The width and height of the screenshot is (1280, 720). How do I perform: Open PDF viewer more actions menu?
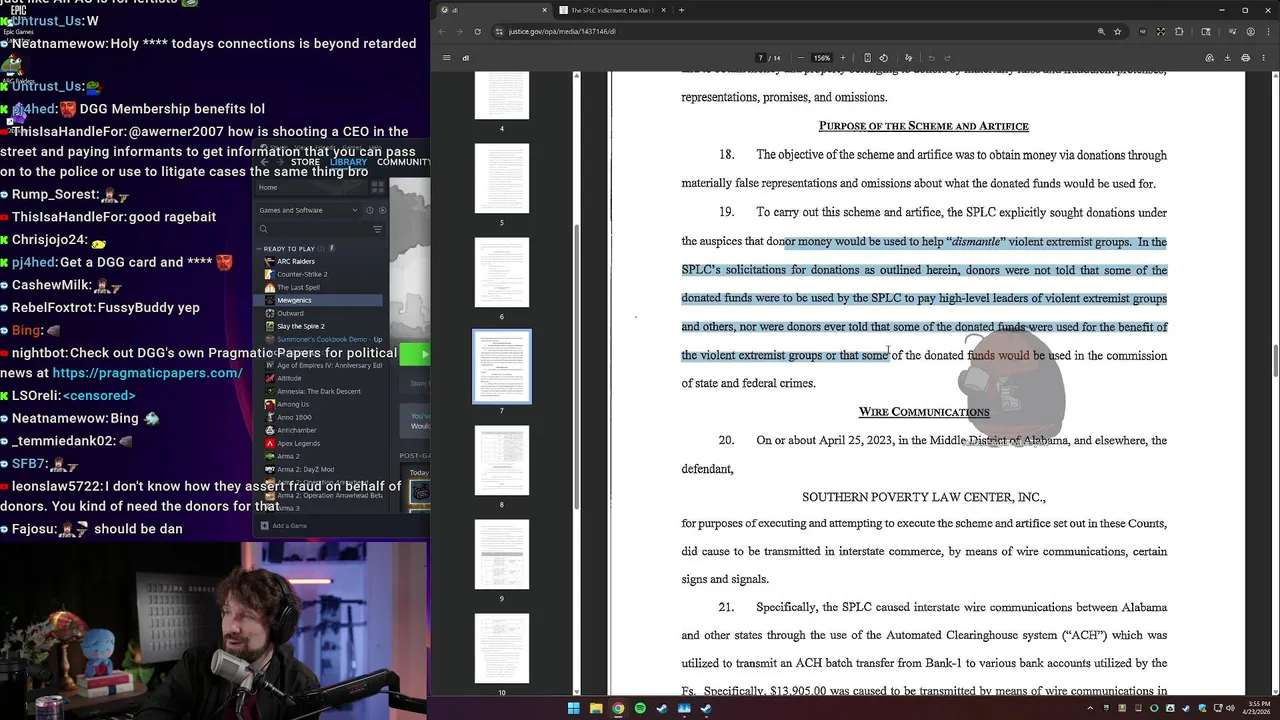pos(1263,58)
